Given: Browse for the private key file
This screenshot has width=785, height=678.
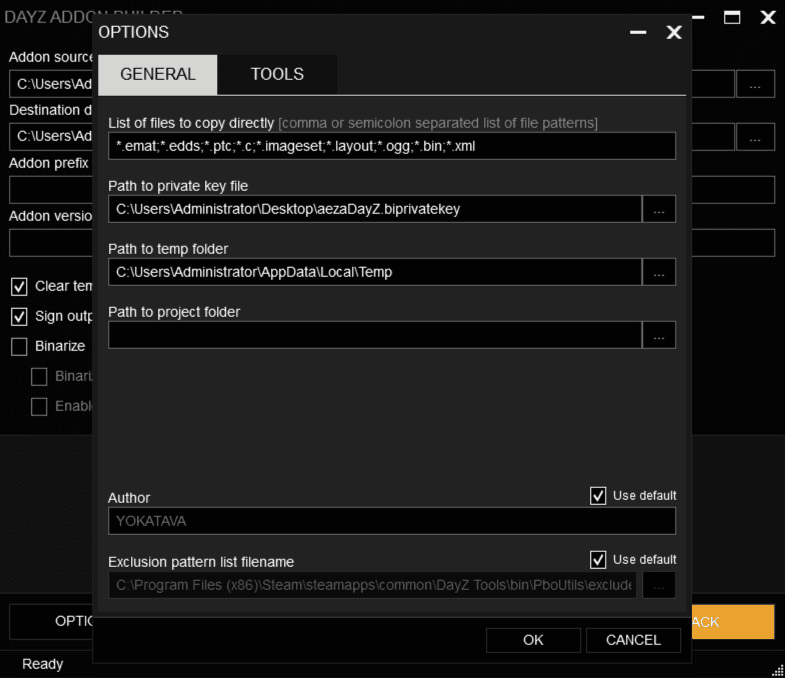Looking at the screenshot, I should (x=658, y=209).
